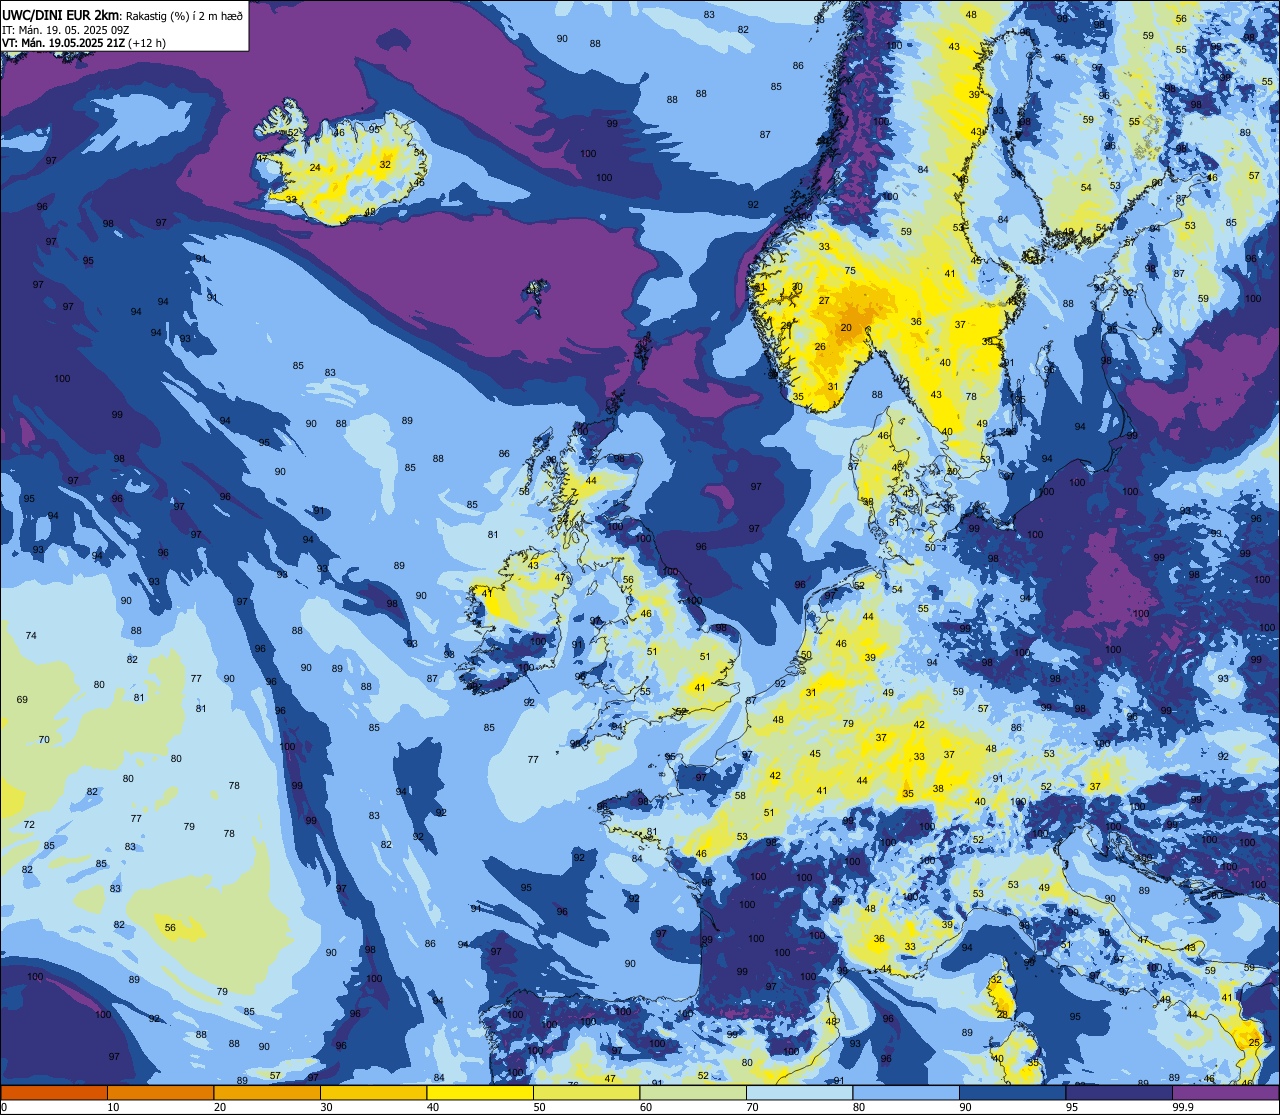The width and height of the screenshot is (1280, 1115).
Task: Click the '95' tick label on the color scale
Action: [x=1072, y=1107]
